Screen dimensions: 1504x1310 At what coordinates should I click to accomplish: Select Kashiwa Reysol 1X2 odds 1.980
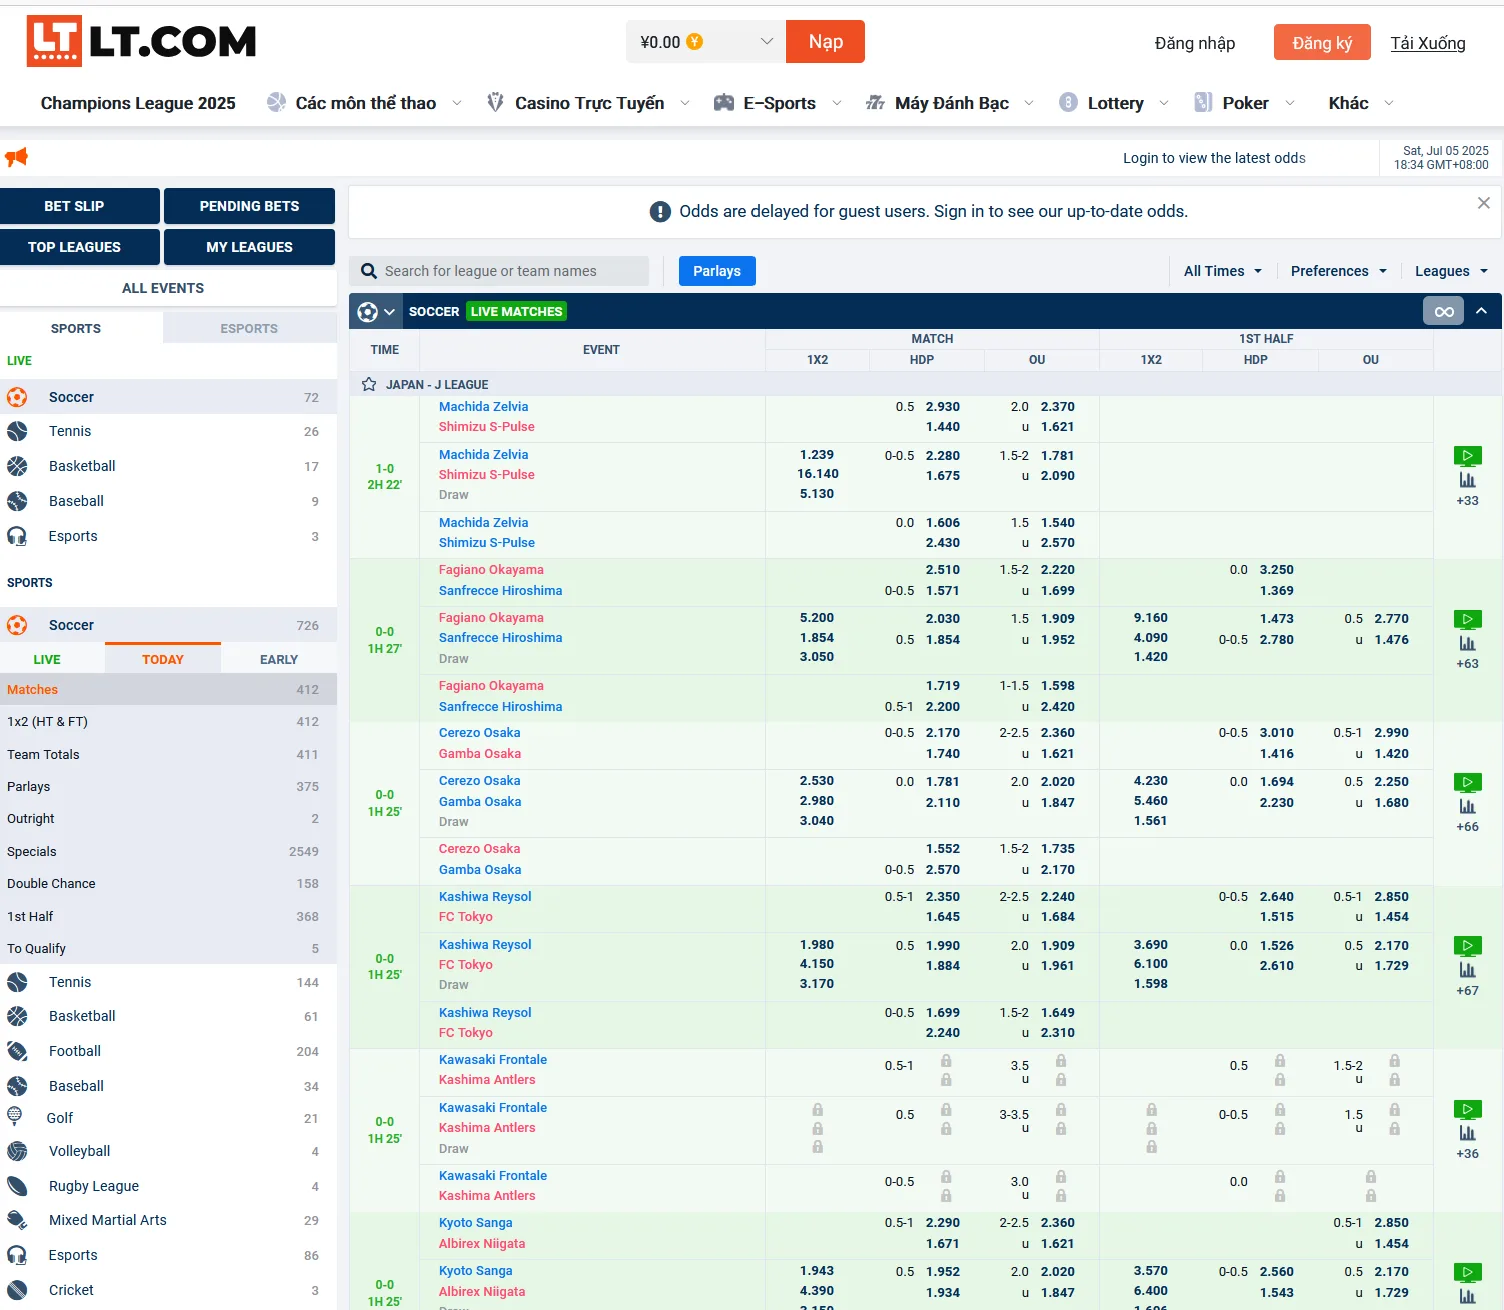[x=817, y=945]
